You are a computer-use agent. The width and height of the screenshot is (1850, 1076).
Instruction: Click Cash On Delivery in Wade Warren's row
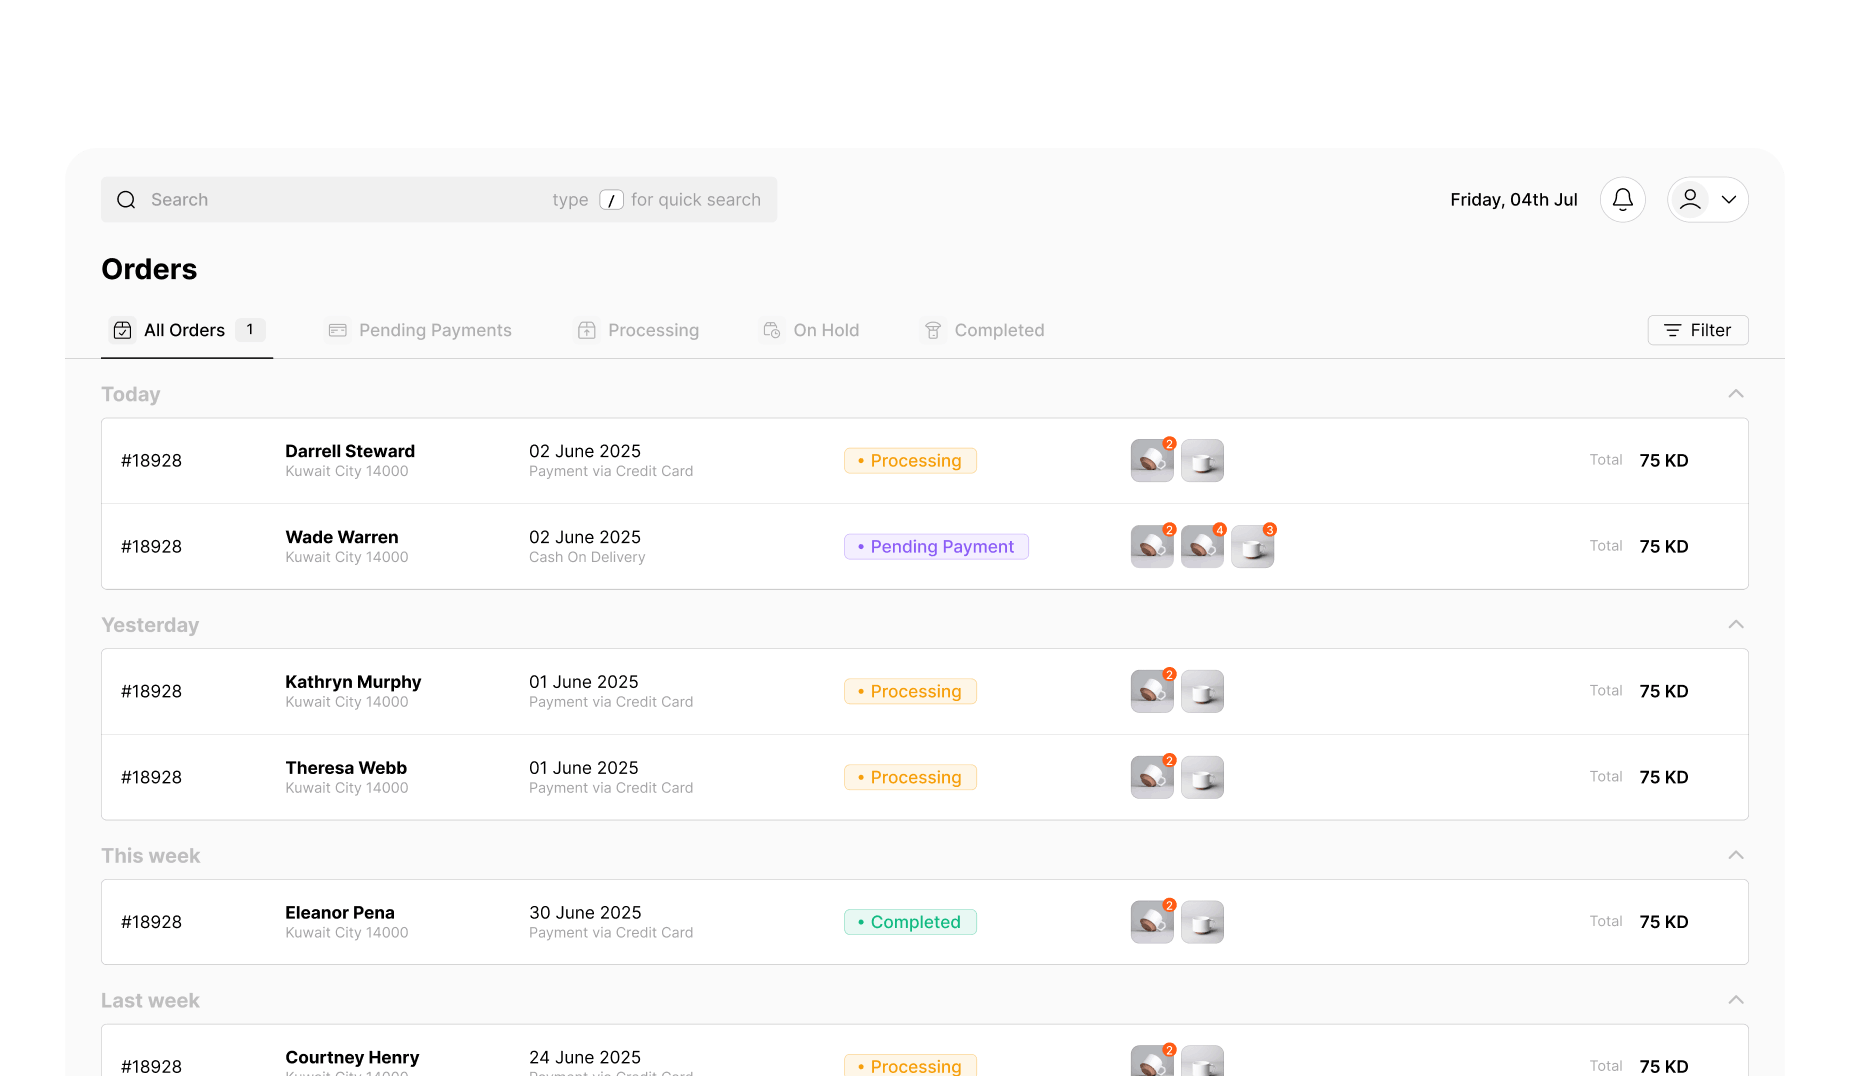point(587,558)
